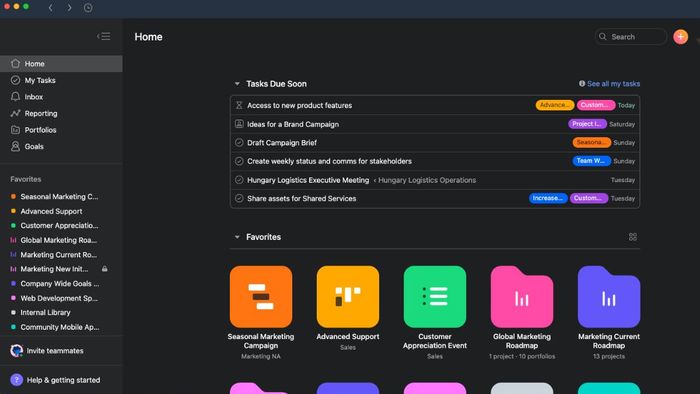Click the info icon beside See all my tasks

pos(582,83)
